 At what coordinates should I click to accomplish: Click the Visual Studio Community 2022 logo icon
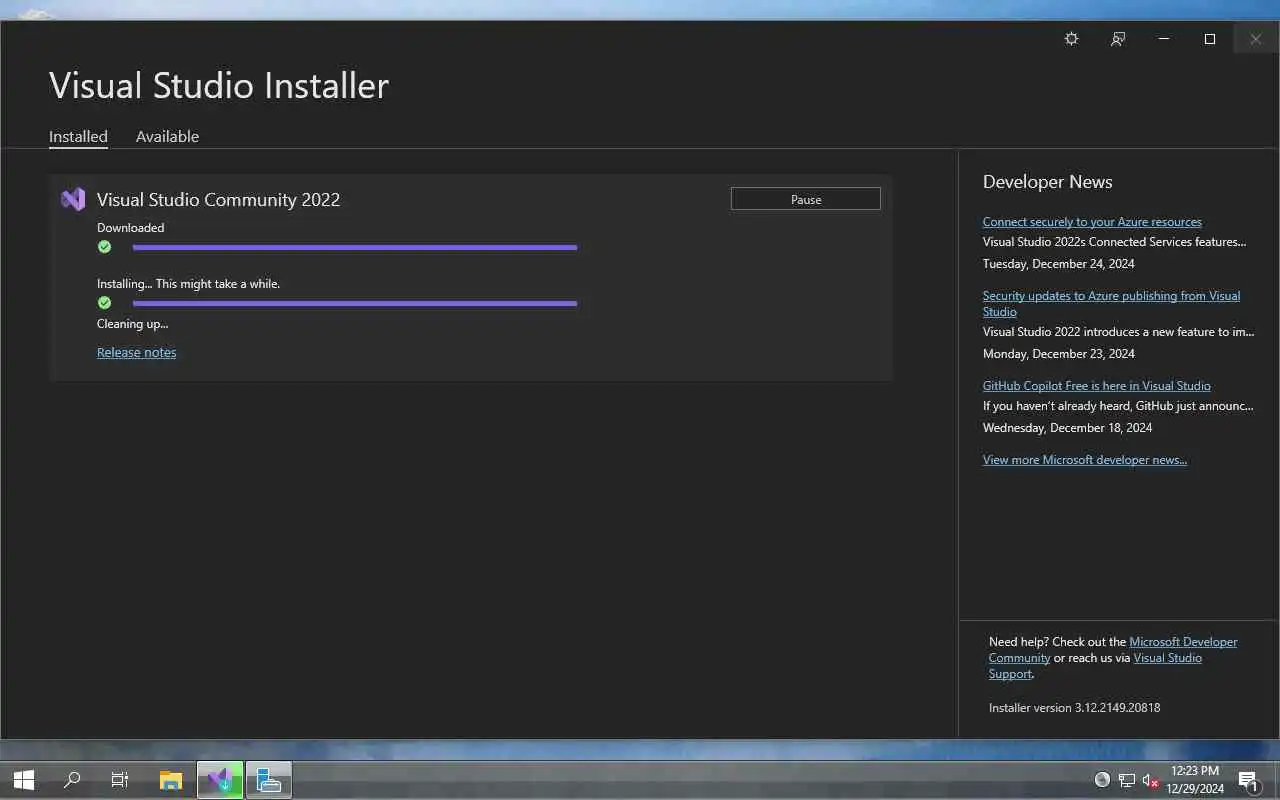73,199
